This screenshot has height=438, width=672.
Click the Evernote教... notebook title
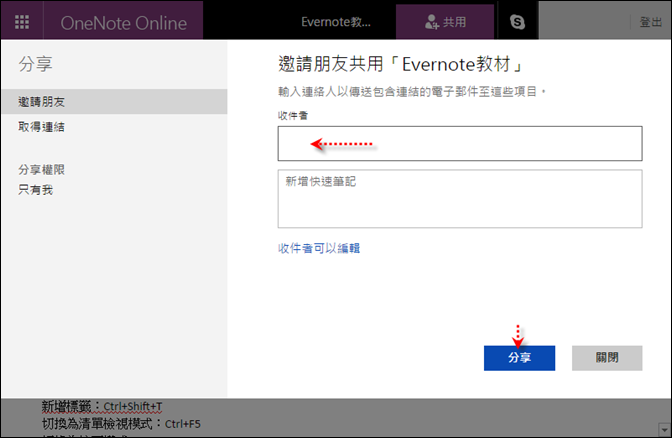pyautogui.click(x=336, y=22)
